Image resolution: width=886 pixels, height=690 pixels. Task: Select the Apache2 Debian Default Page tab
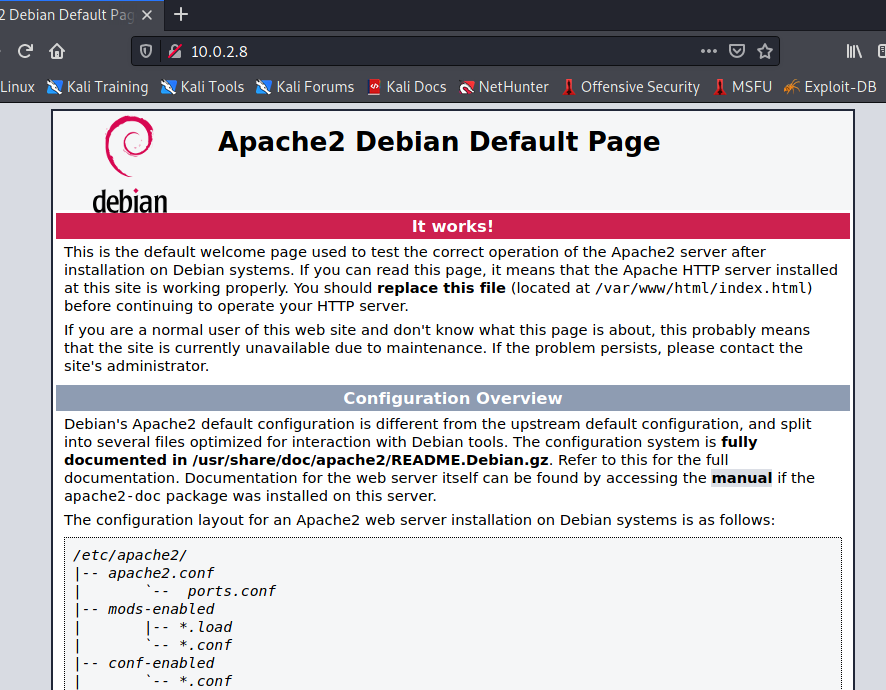pyautogui.click(x=68, y=15)
